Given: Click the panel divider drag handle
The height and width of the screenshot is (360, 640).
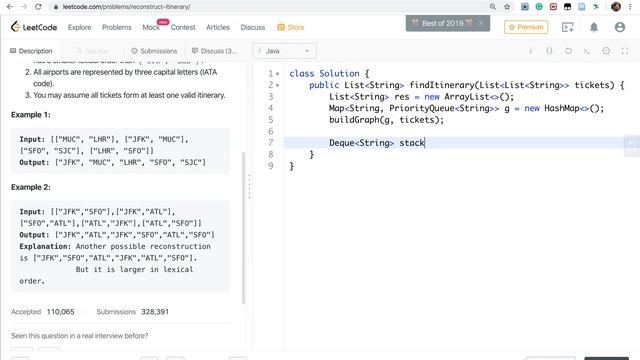Looking at the screenshot, I should click(249, 186).
